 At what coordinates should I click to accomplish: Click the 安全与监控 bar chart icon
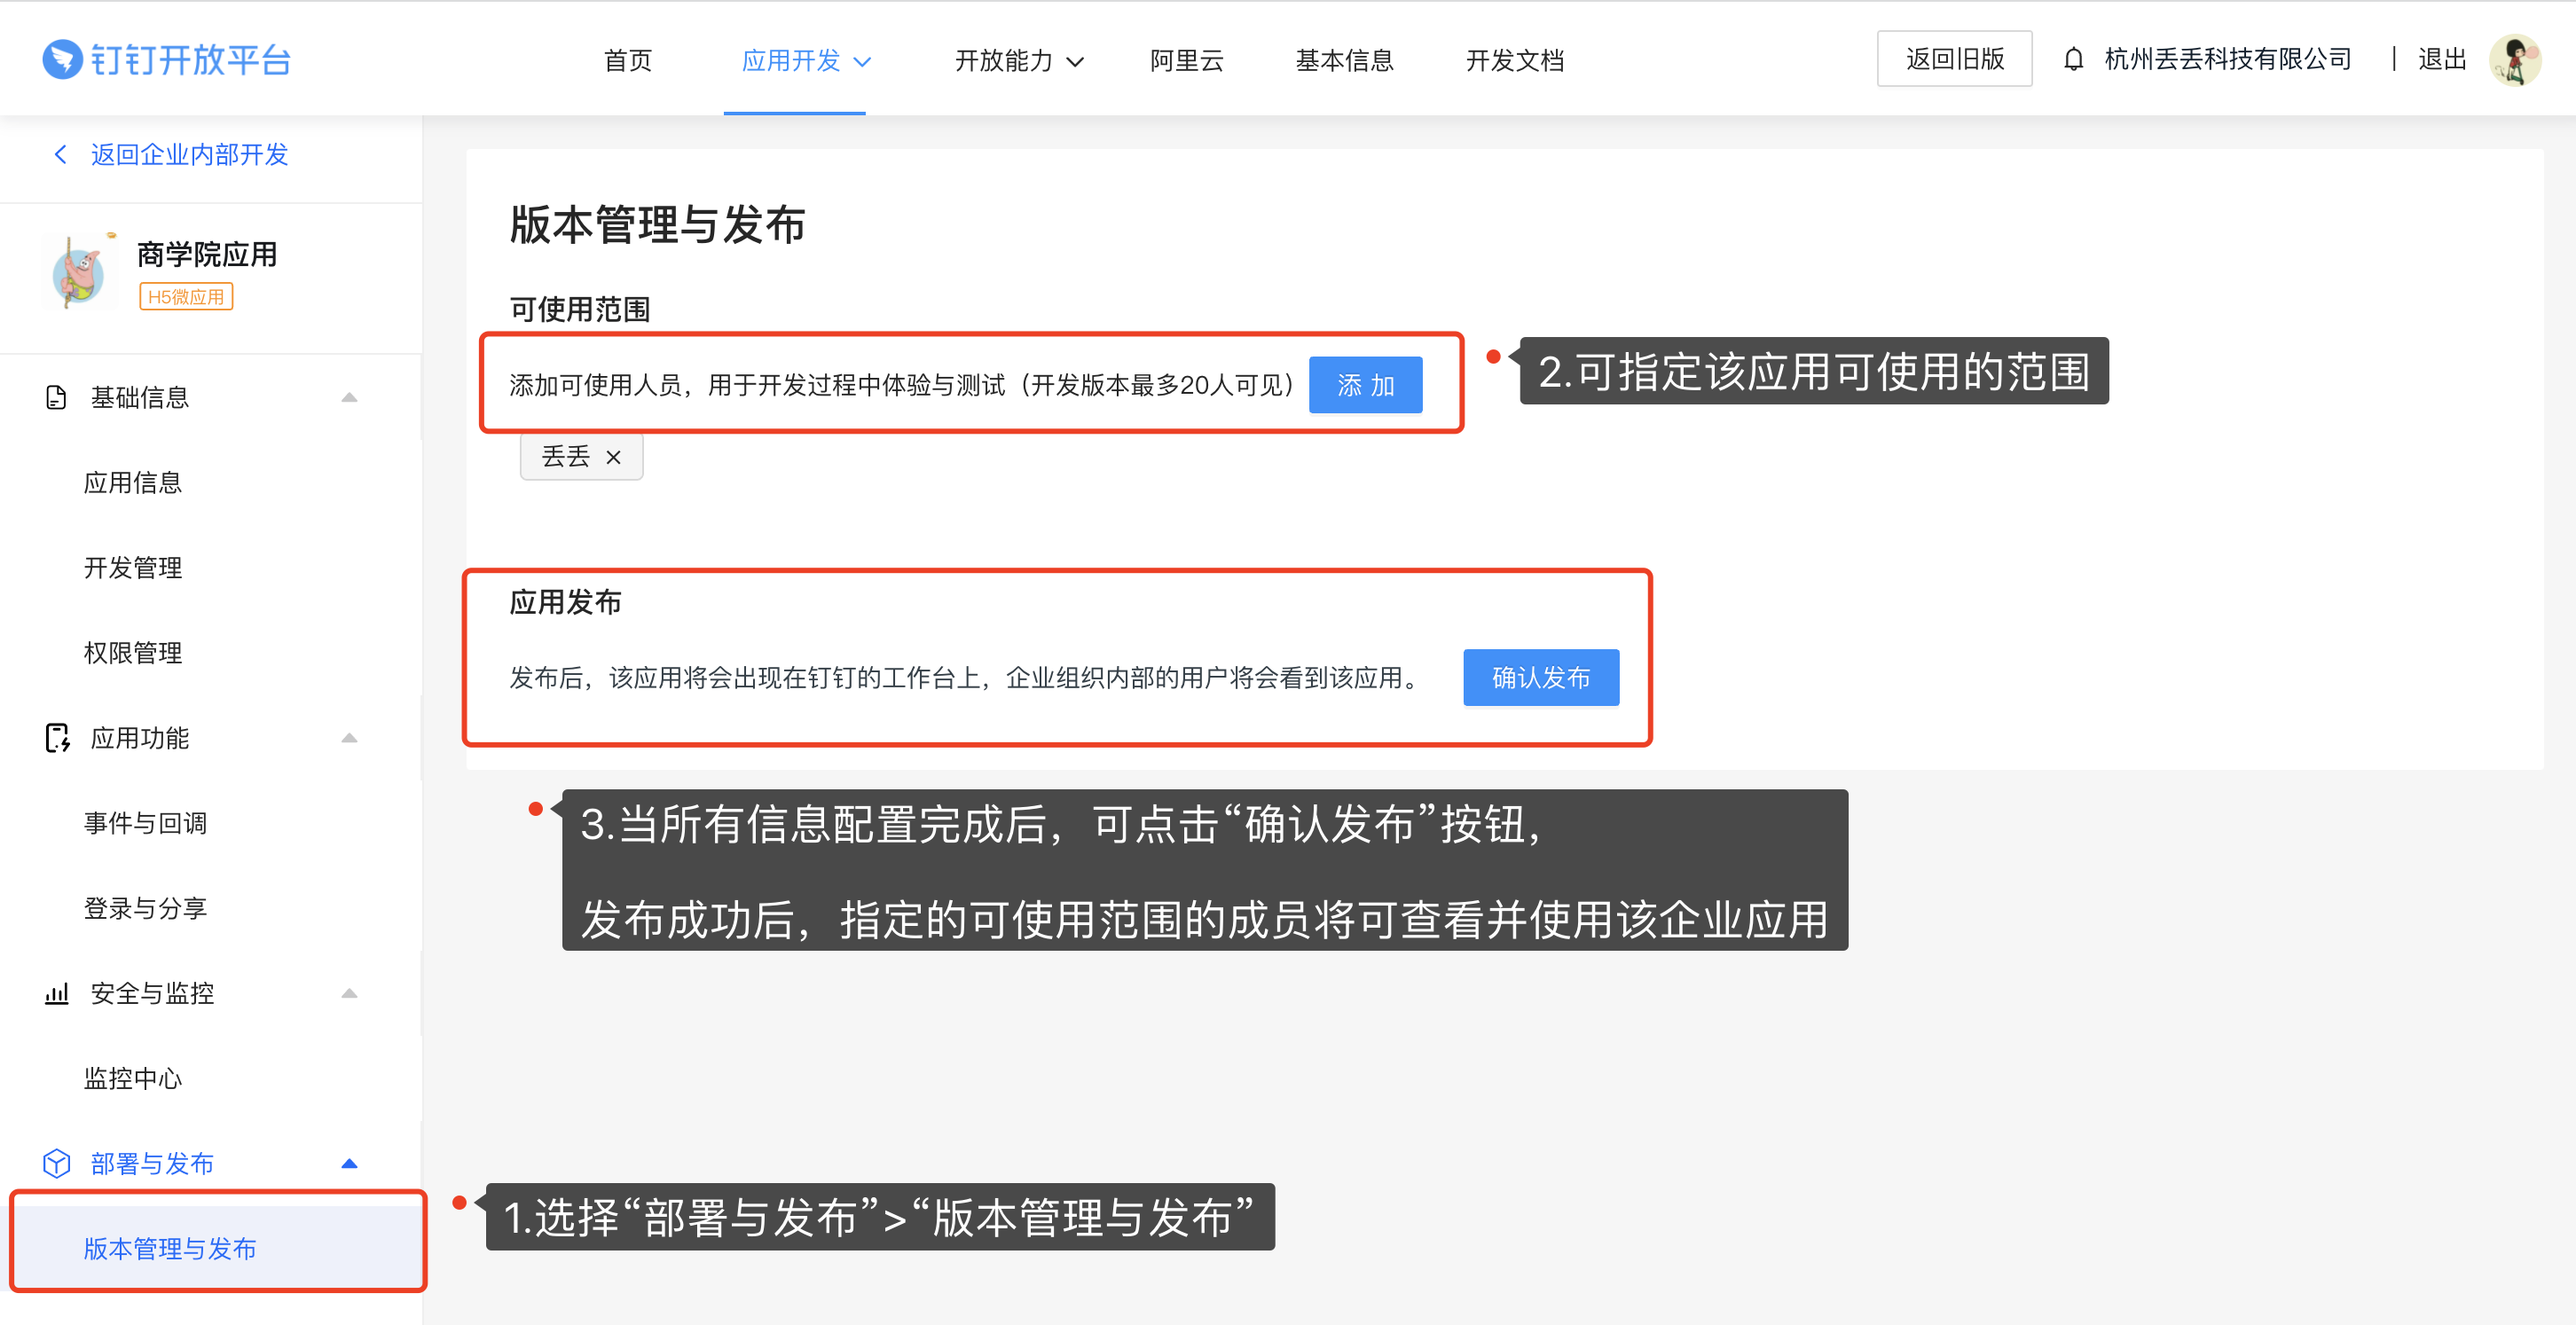click(x=56, y=993)
